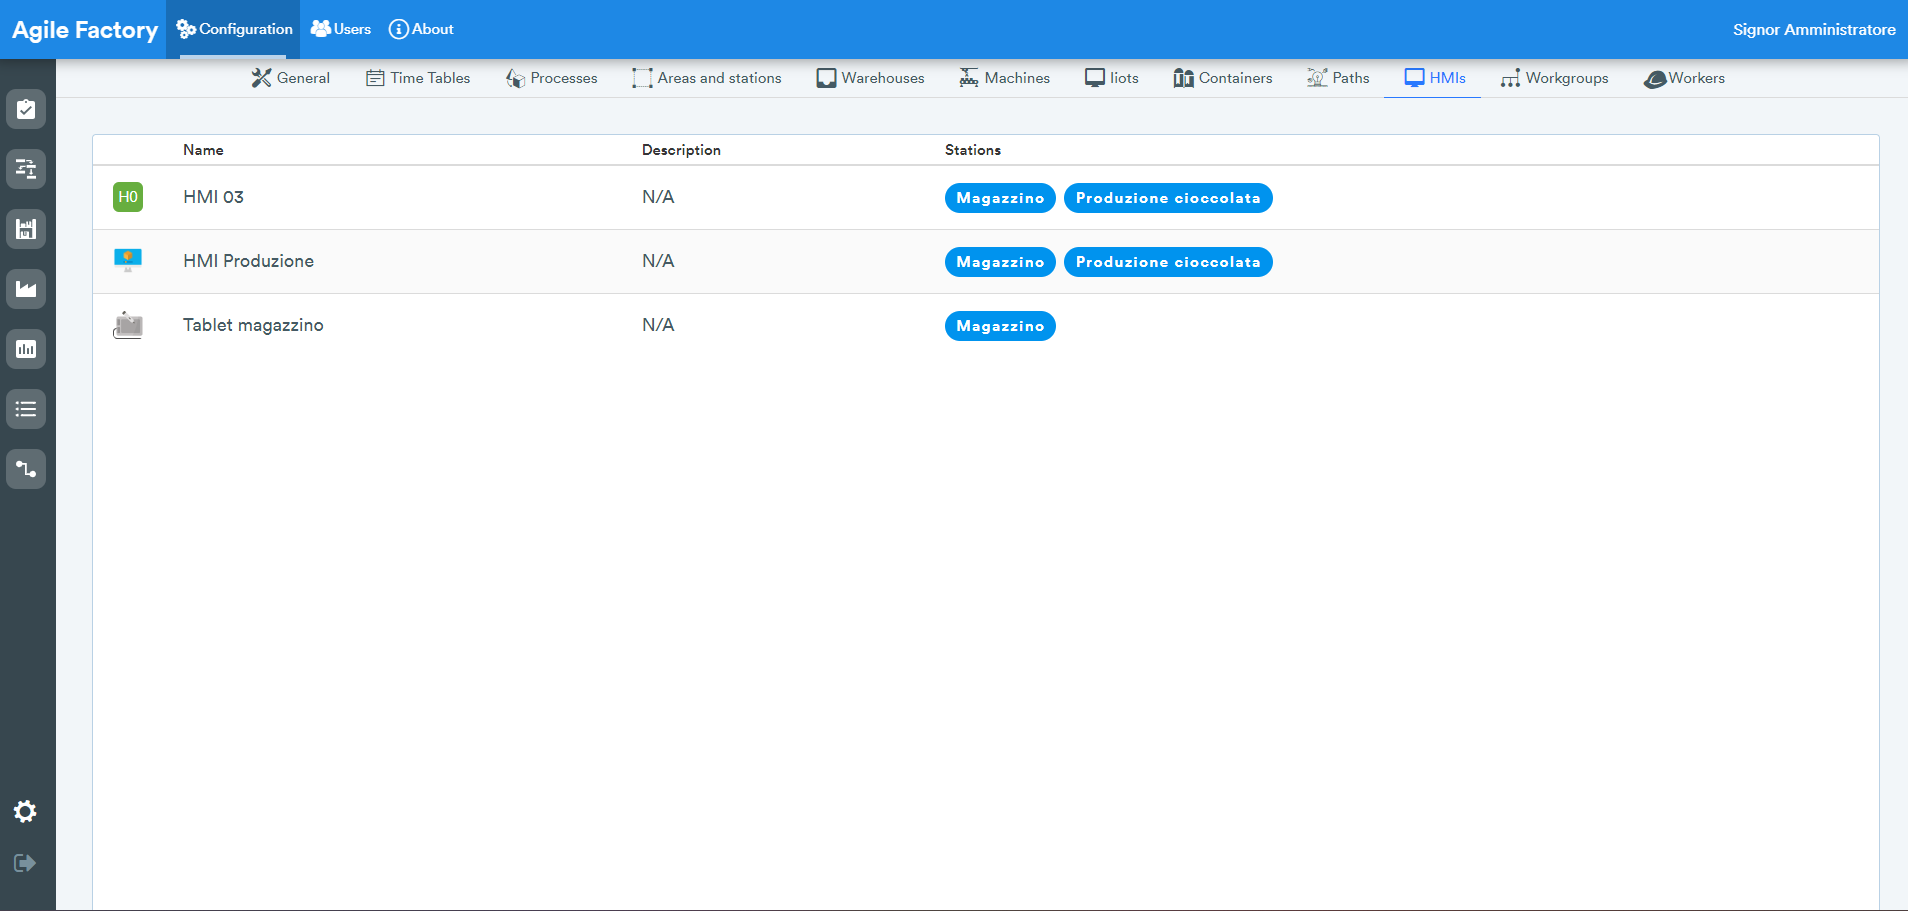Click the Areas and stations dashed square icon
Image resolution: width=1908 pixels, height=911 pixels.
tap(642, 78)
